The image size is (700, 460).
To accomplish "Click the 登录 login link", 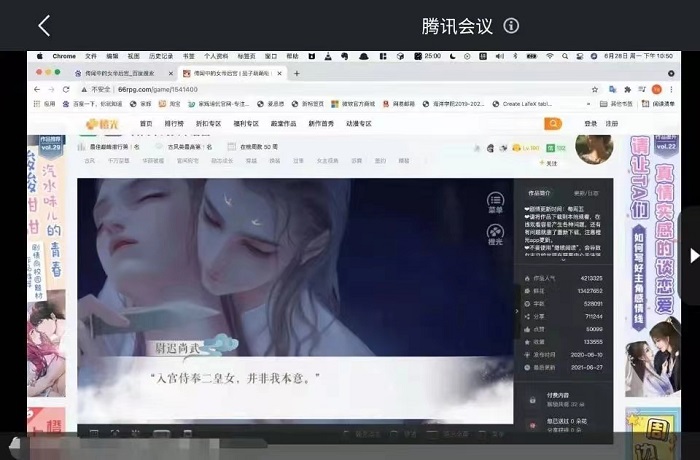I will coord(591,124).
